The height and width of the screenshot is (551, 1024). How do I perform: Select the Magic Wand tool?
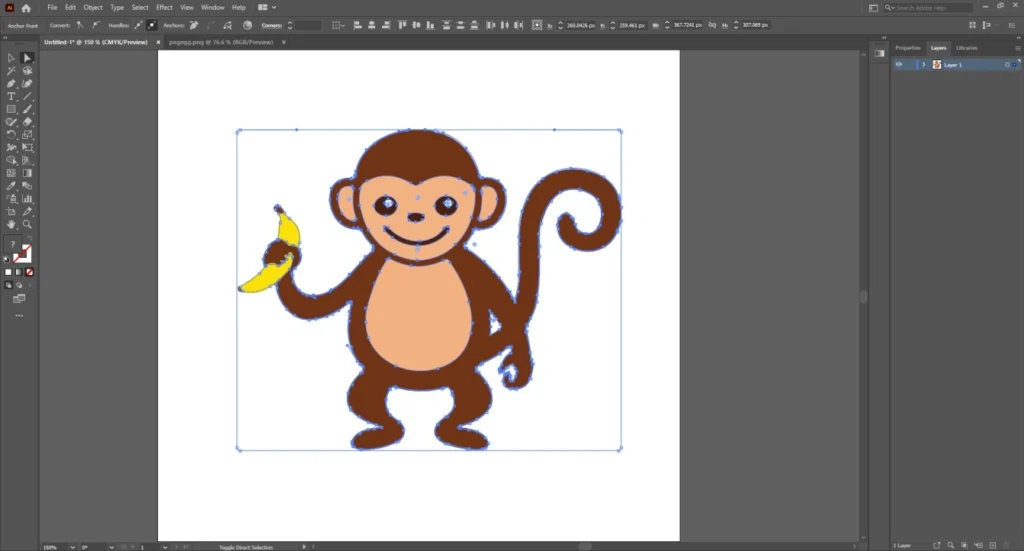[11, 71]
